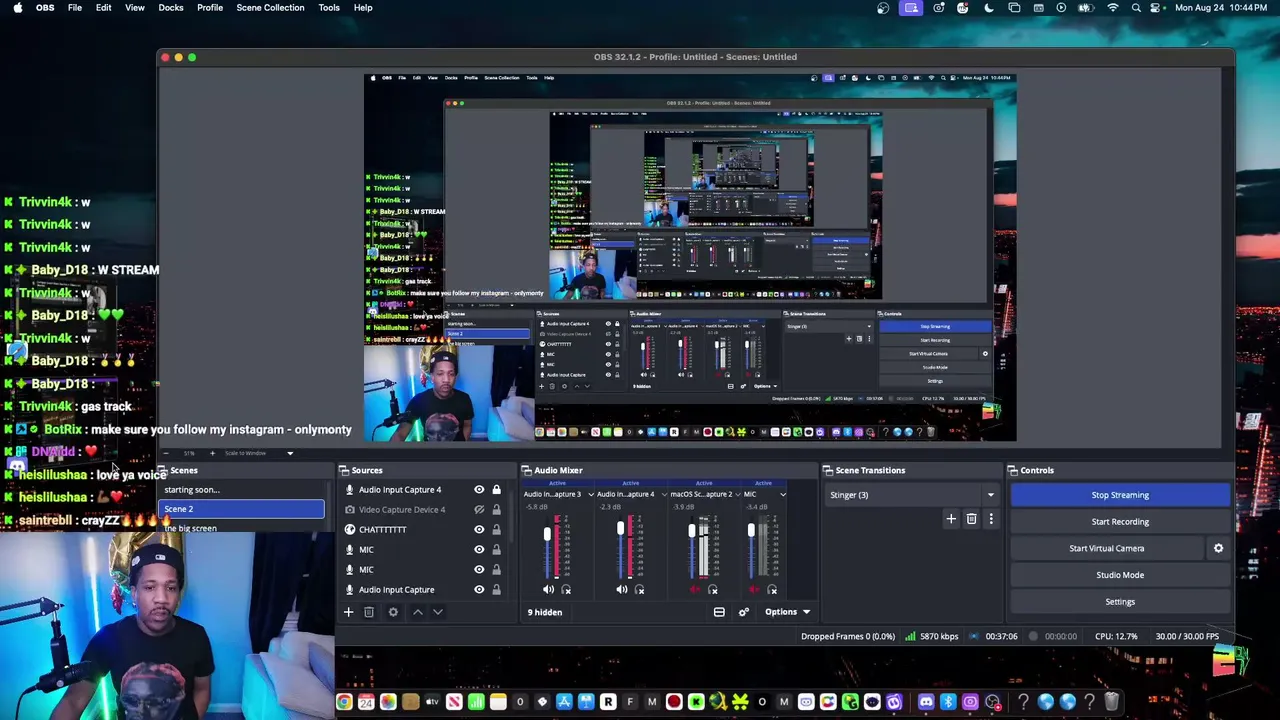Screen dimensions: 1280x720
Task: Click the OBS program preview canvas
Action: coord(690,258)
